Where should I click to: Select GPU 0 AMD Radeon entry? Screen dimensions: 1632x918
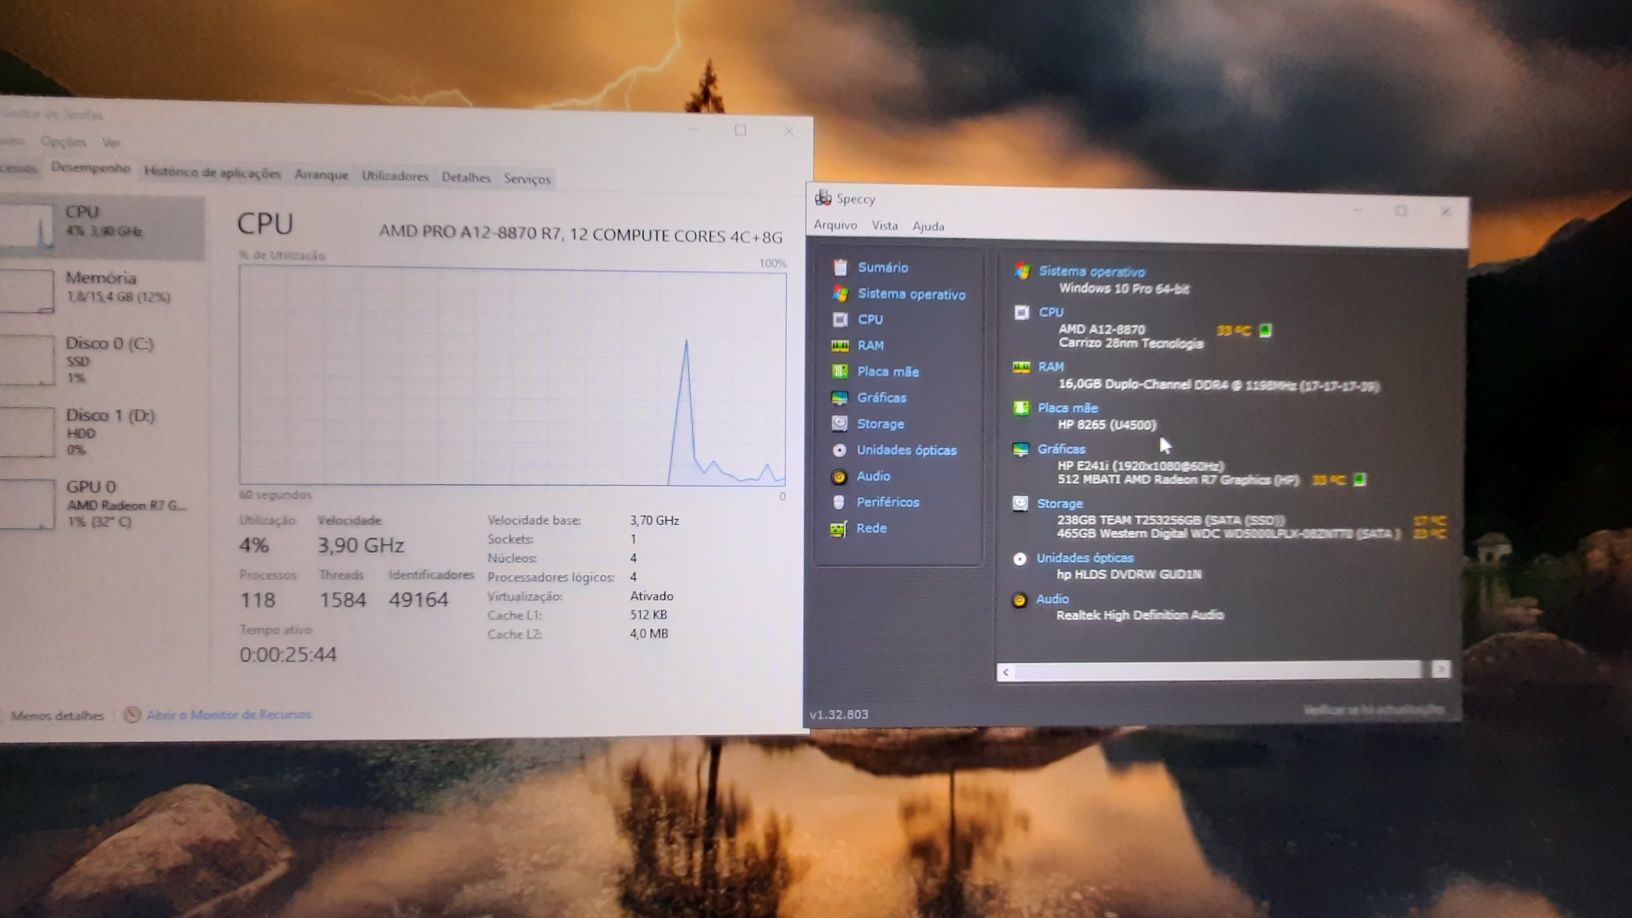(100, 504)
